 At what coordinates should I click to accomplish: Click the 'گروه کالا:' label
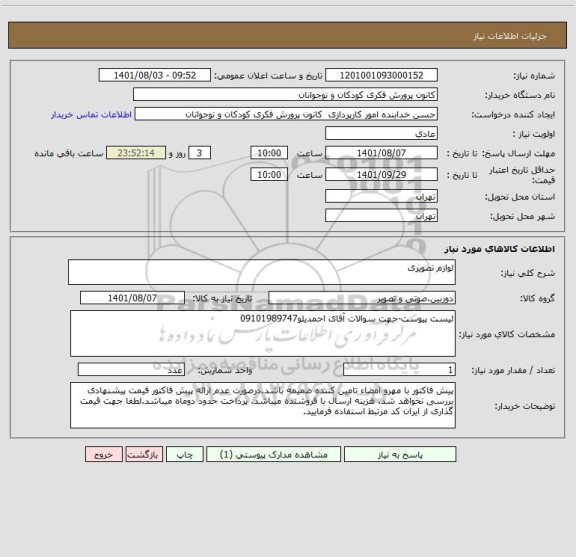pos(537,299)
